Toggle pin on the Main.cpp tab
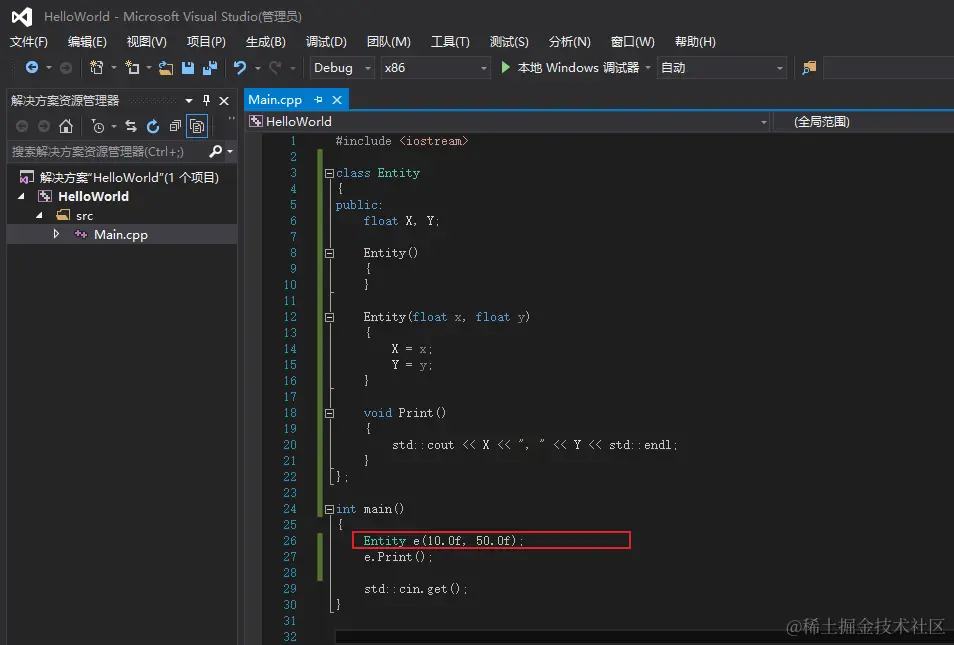 tap(318, 99)
